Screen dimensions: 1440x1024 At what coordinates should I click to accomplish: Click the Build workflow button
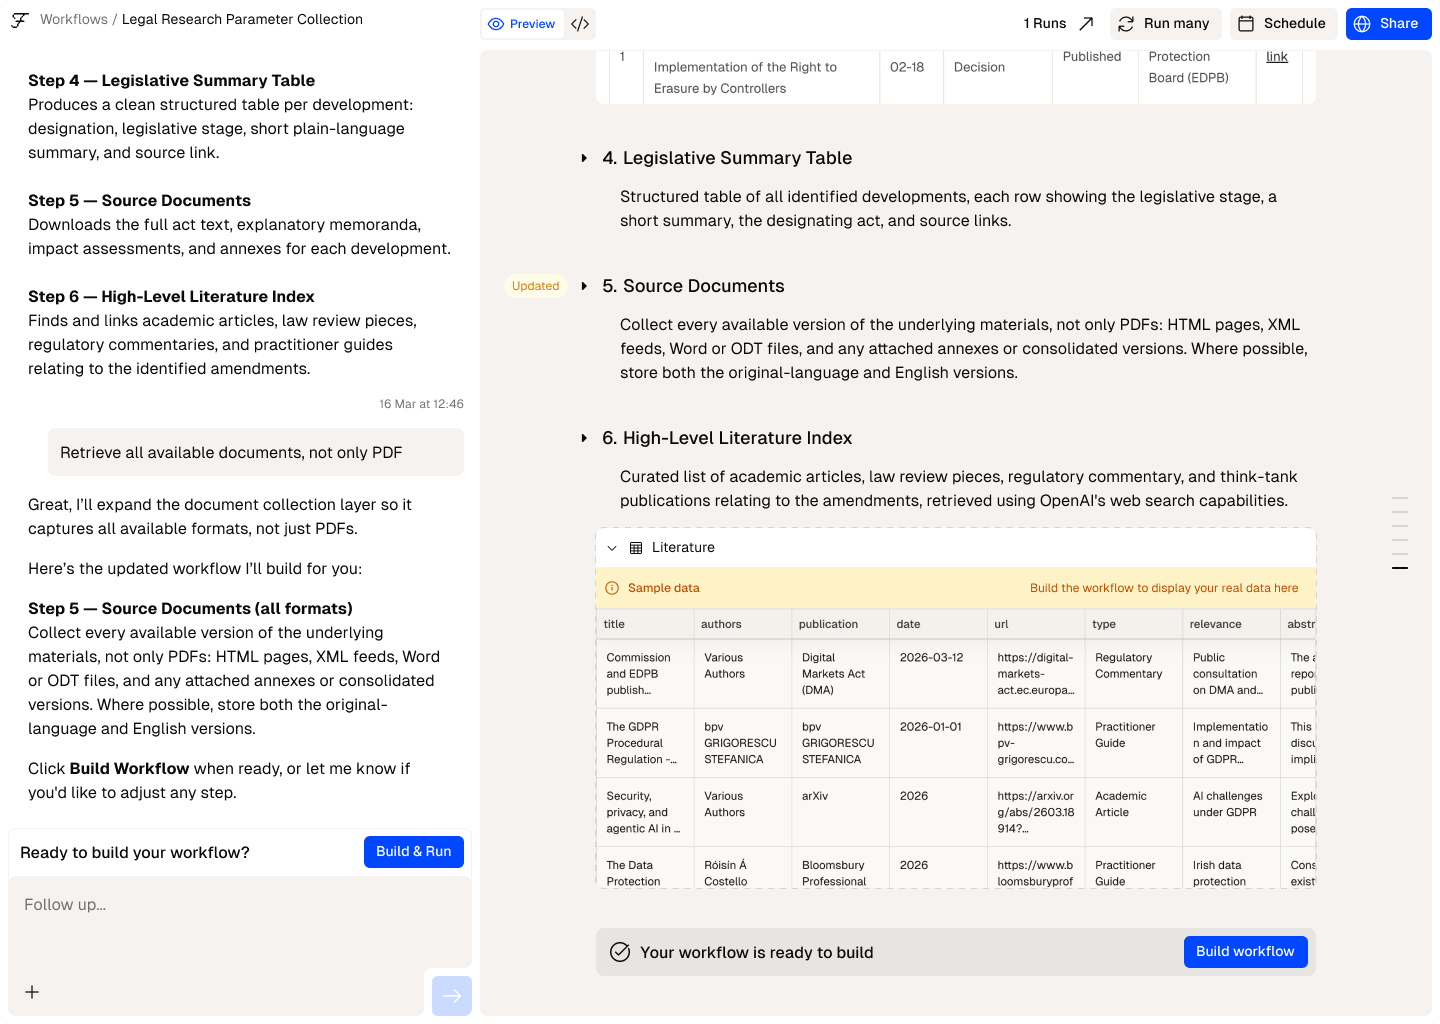click(1245, 952)
